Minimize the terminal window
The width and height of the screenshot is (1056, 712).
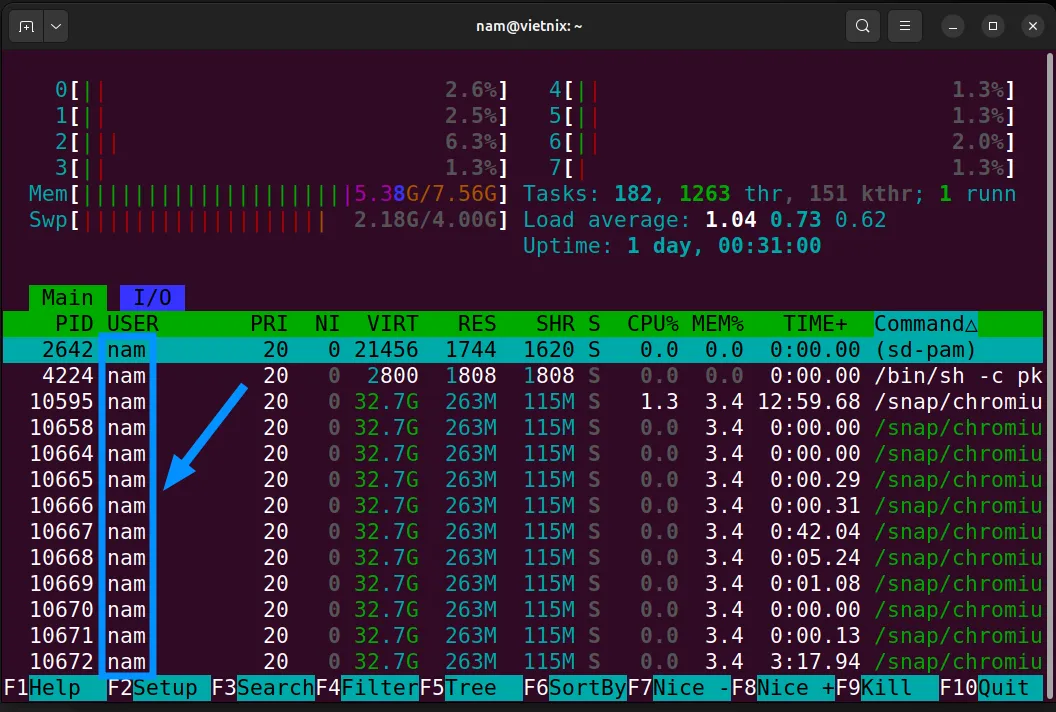[952, 26]
